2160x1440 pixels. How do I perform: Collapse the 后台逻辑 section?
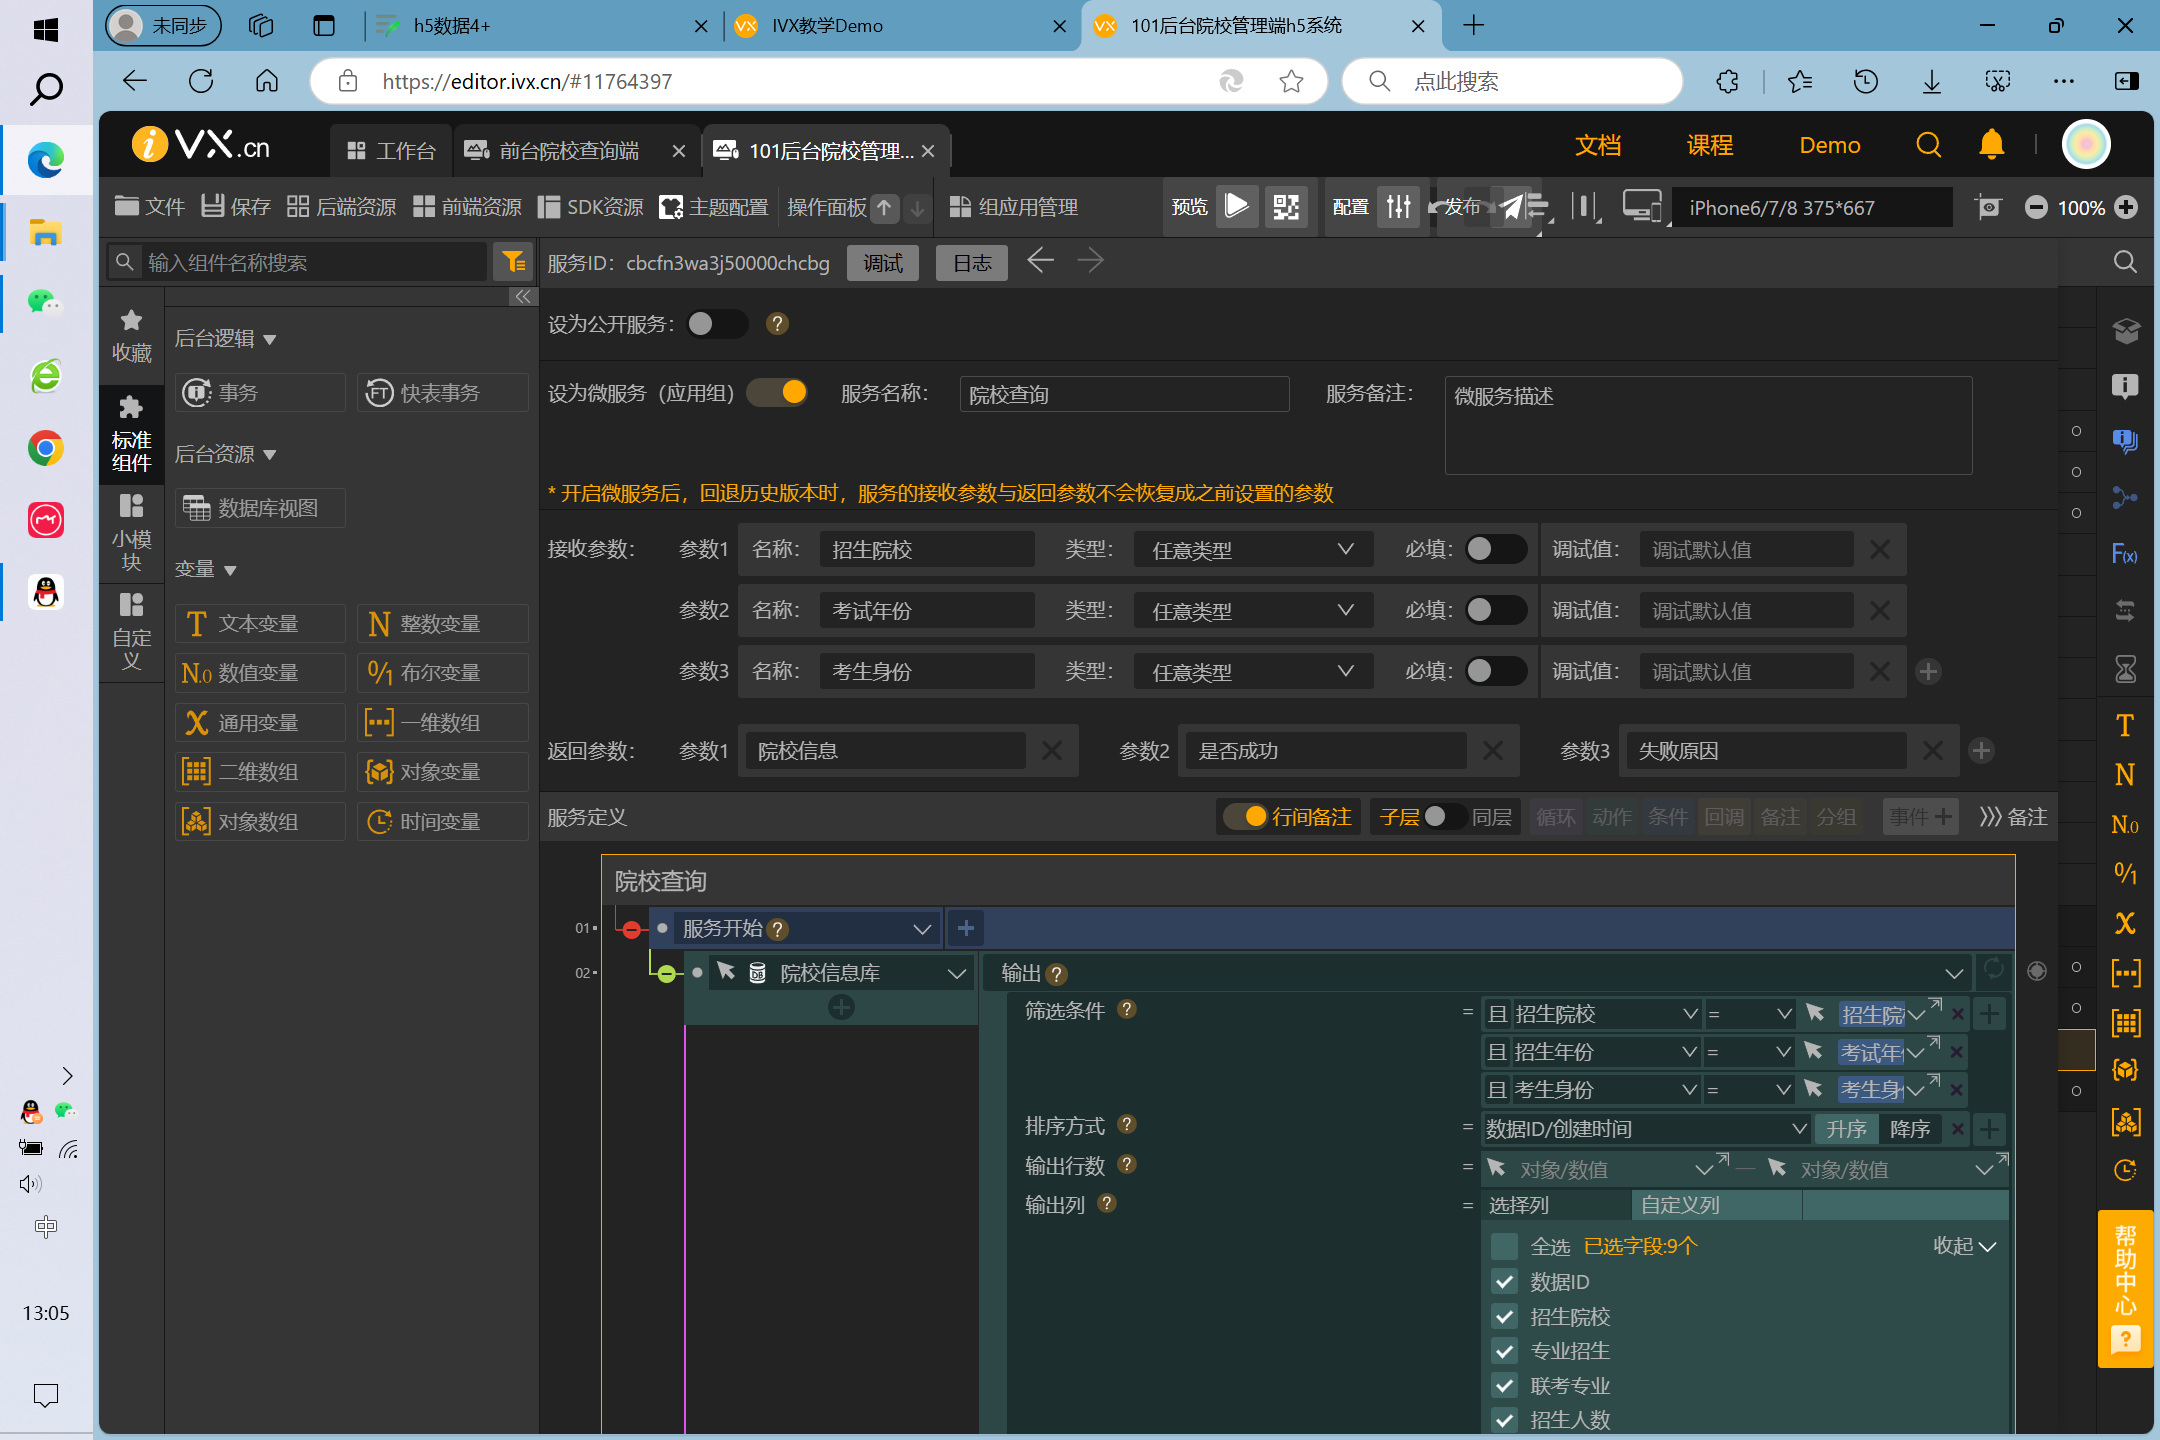(226, 339)
